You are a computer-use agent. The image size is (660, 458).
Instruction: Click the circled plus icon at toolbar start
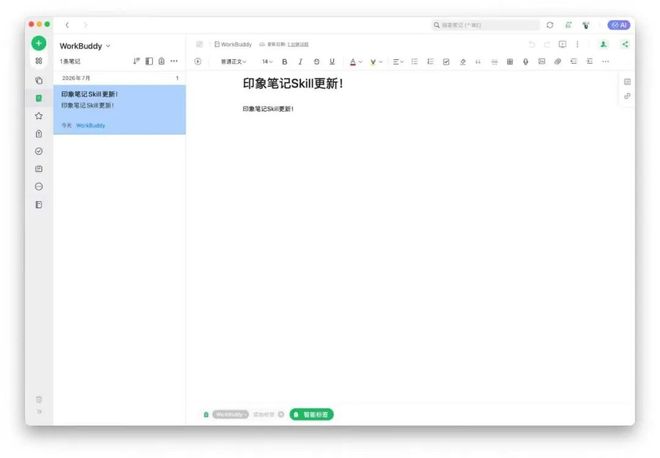(x=198, y=61)
